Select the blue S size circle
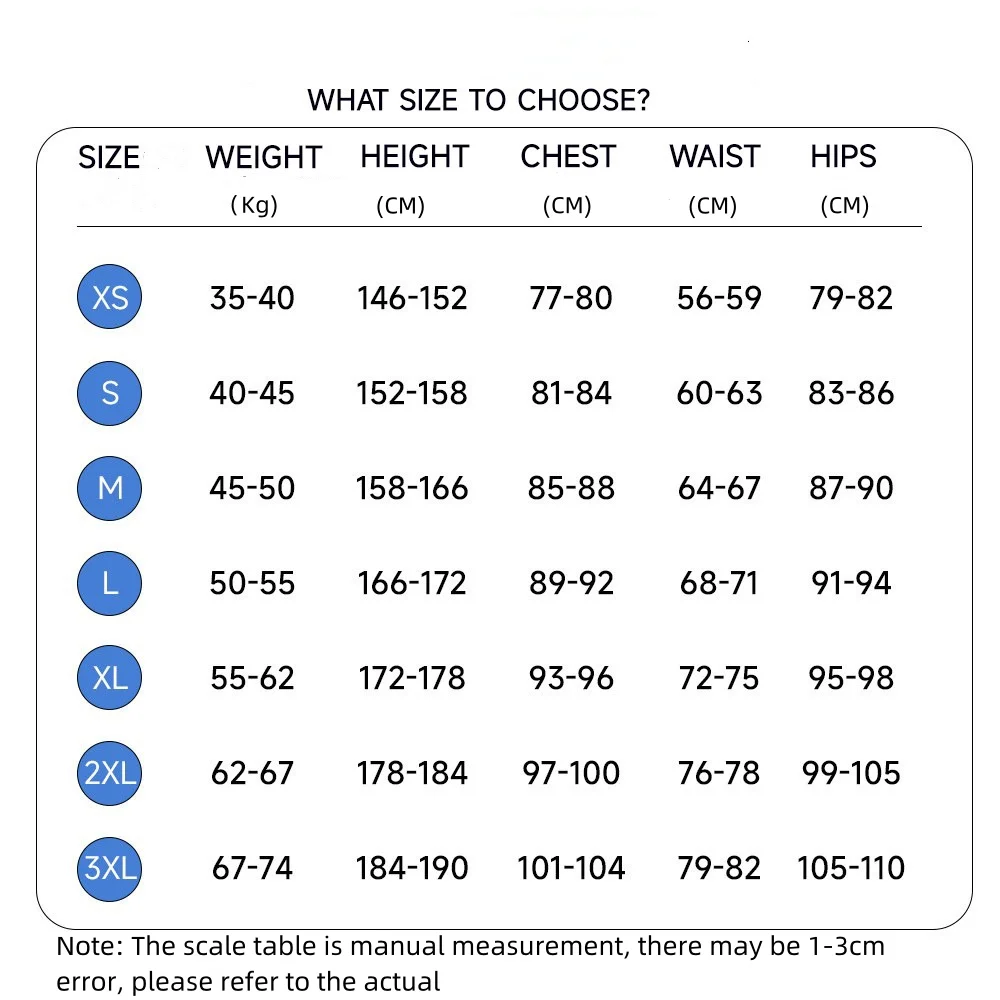 click(110, 393)
